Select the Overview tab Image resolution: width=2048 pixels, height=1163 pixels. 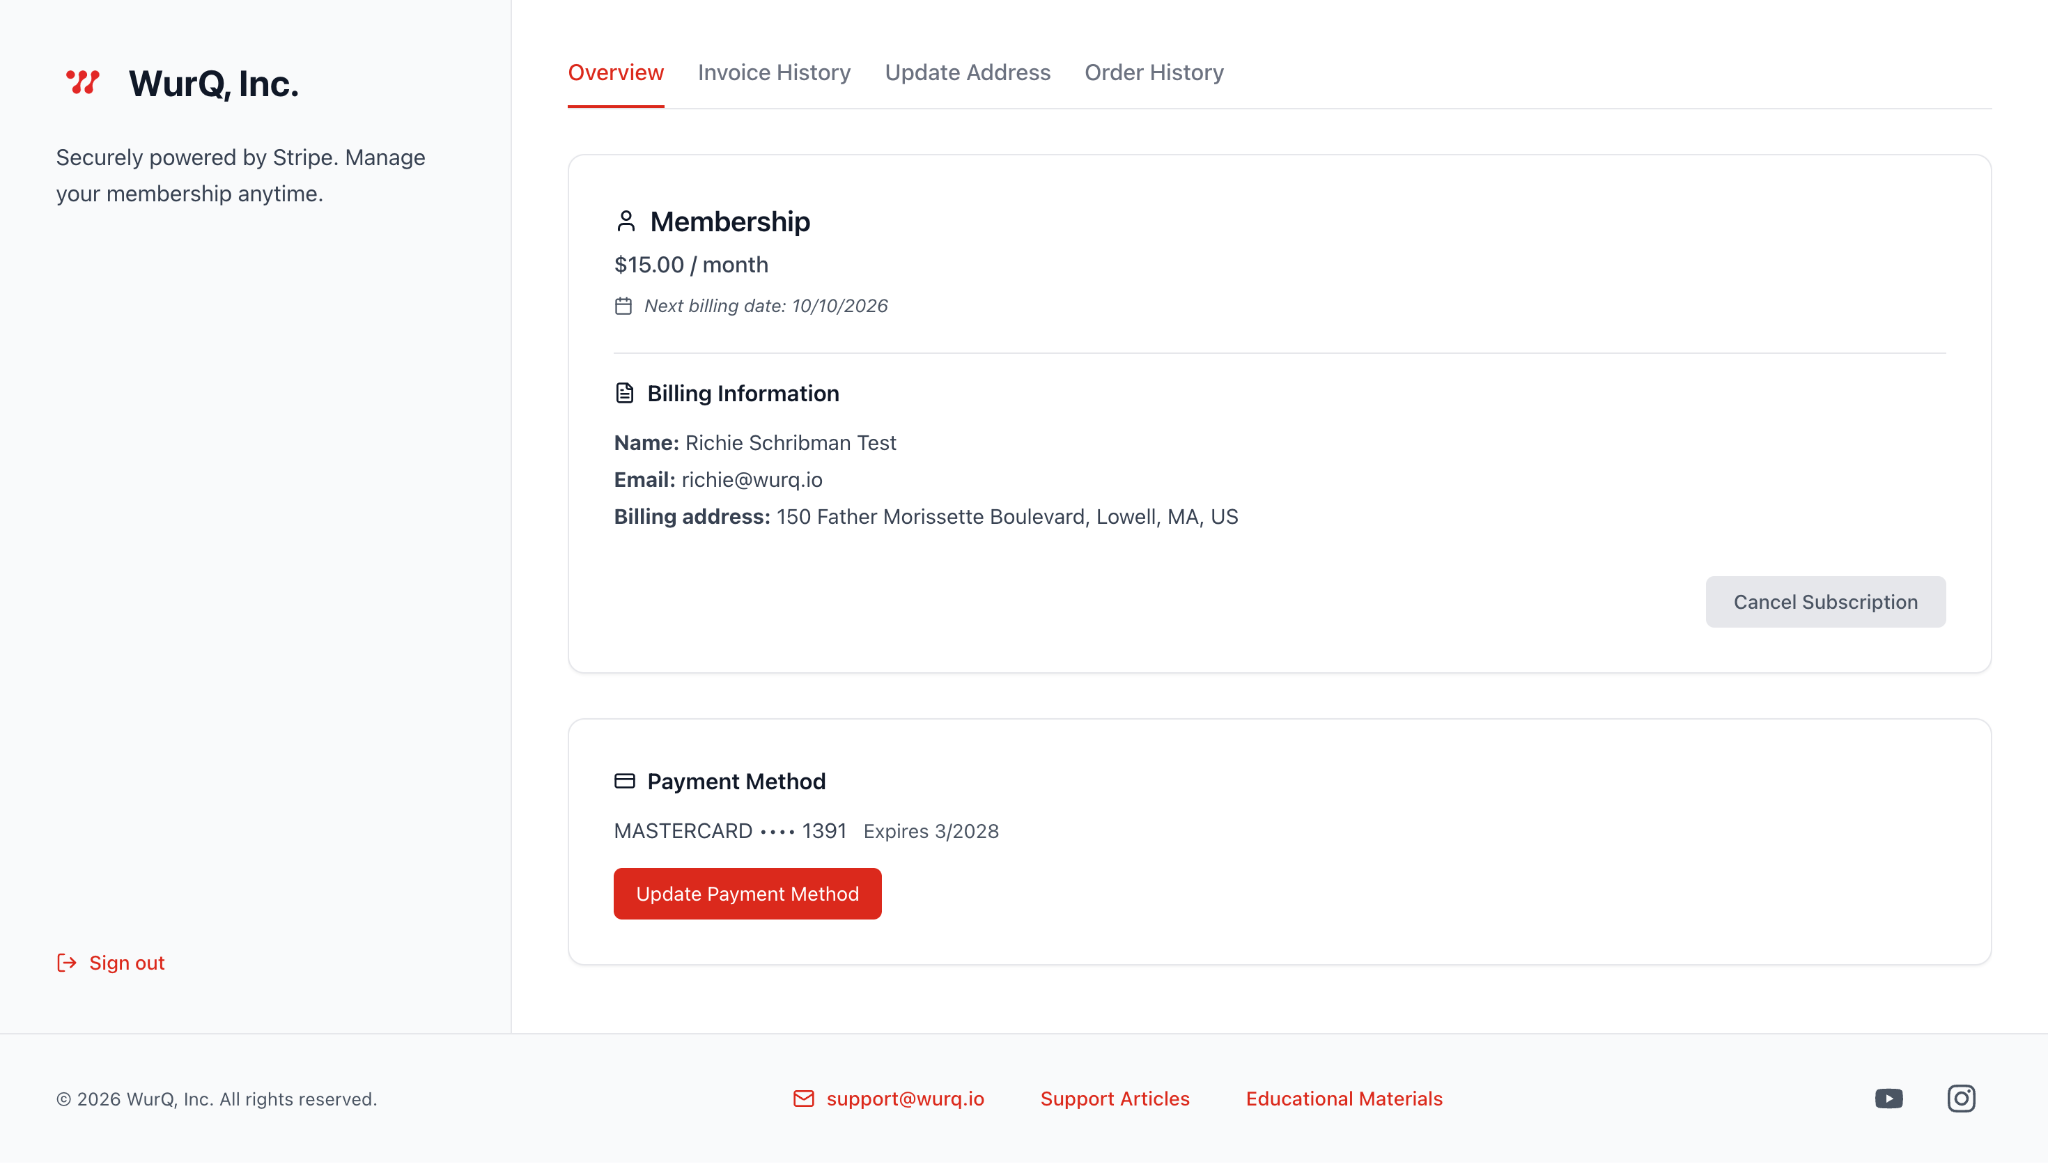pos(616,73)
